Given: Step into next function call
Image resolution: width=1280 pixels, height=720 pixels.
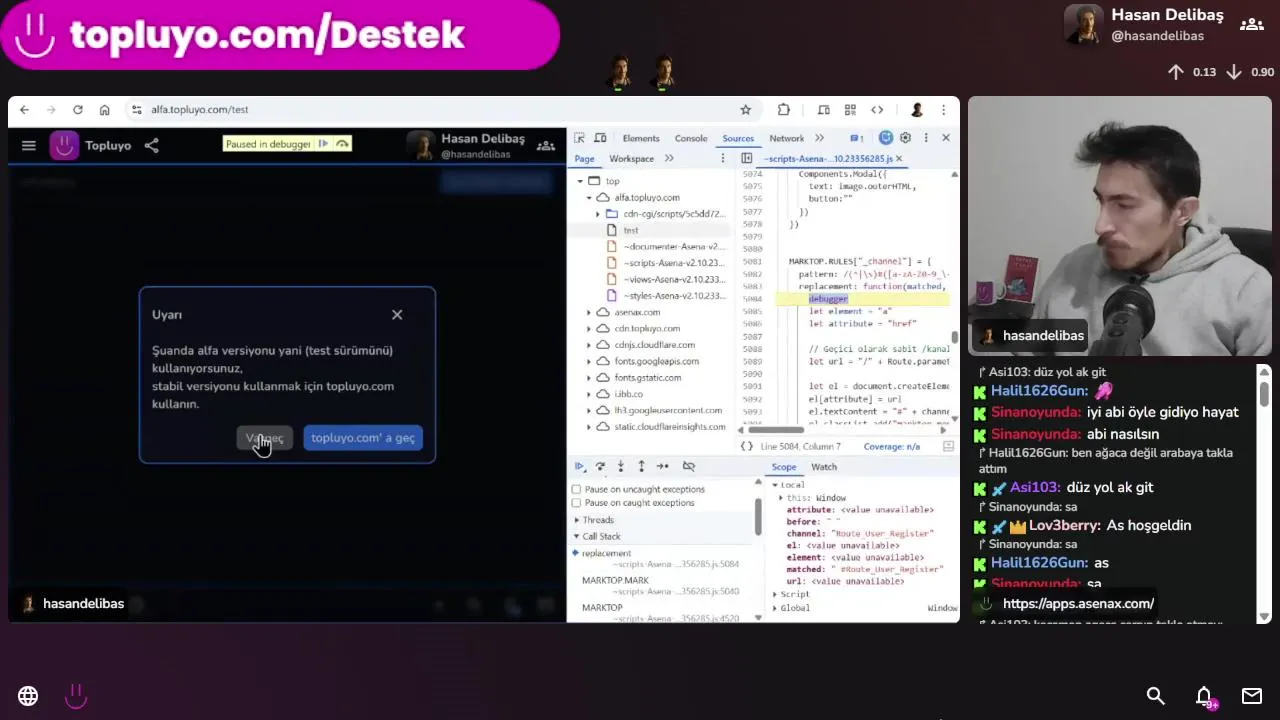Looking at the screenshot, I should [621, 467].
